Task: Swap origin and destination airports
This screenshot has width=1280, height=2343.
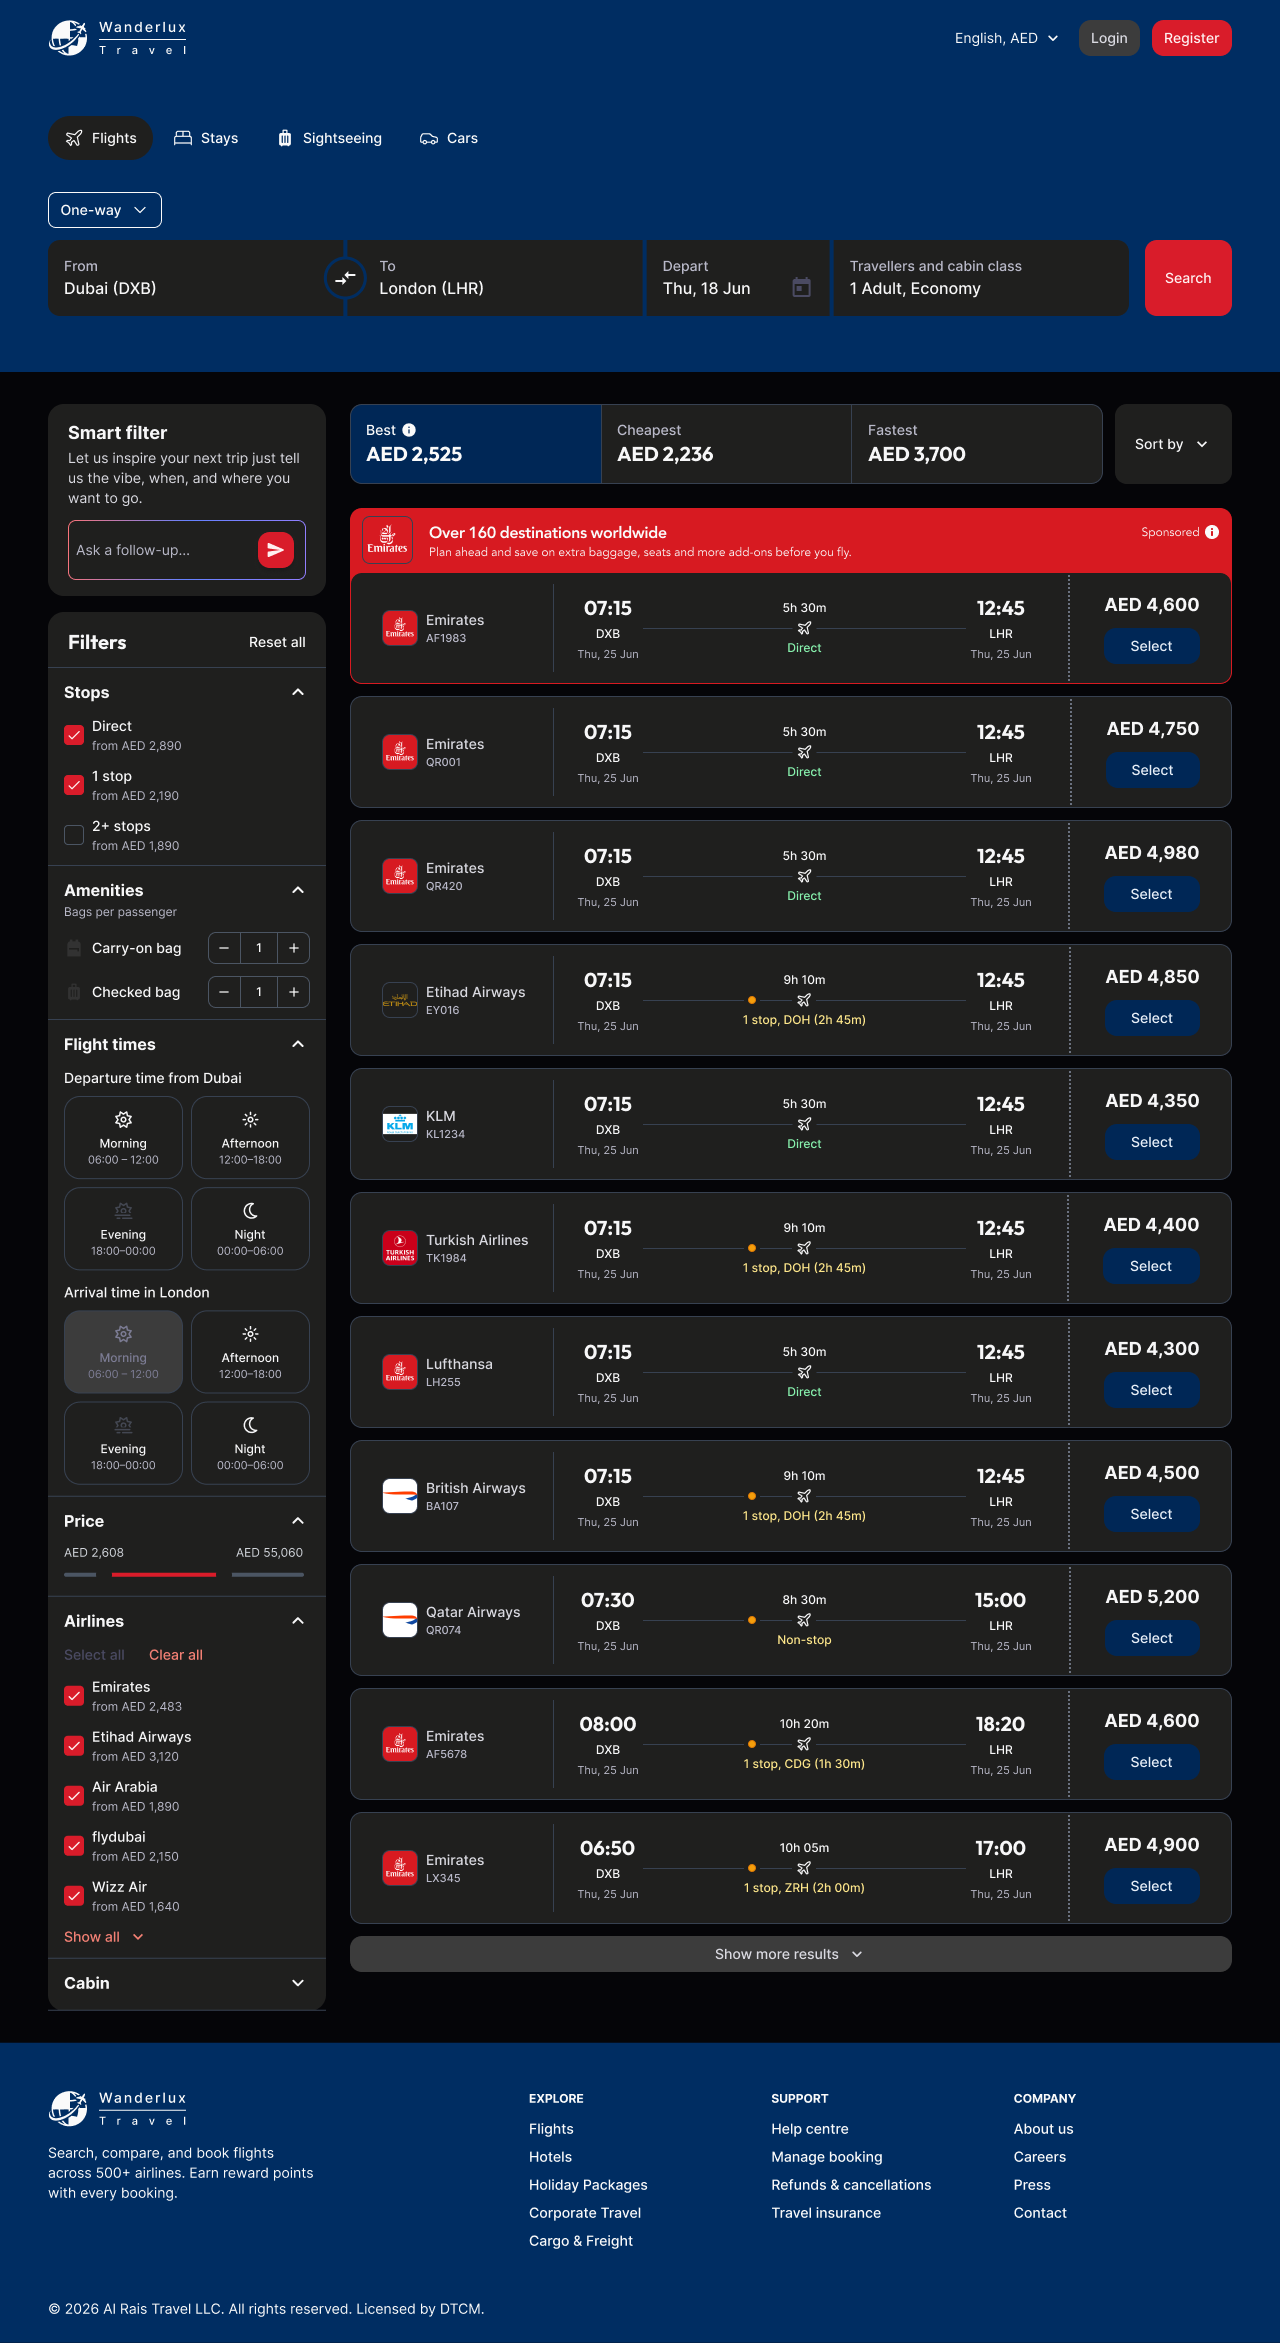Action: point(345,278)
